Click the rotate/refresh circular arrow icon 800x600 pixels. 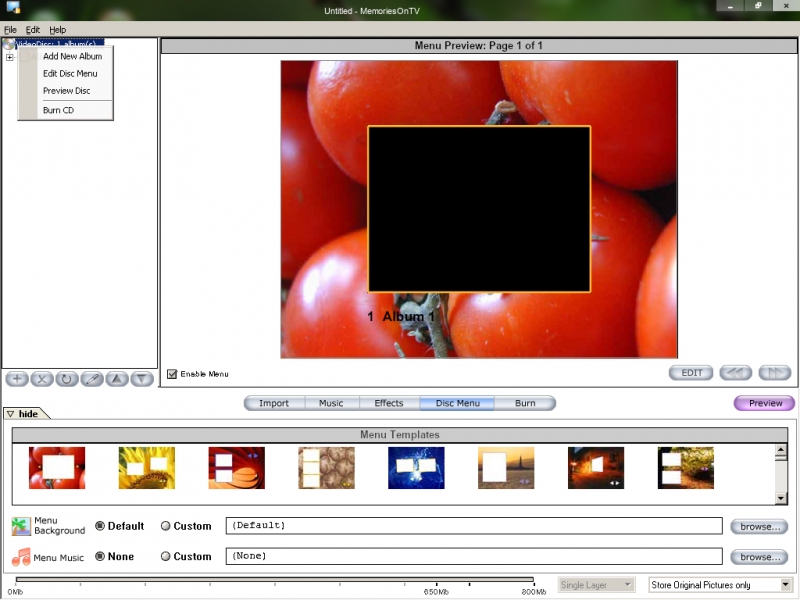point(67,379)
